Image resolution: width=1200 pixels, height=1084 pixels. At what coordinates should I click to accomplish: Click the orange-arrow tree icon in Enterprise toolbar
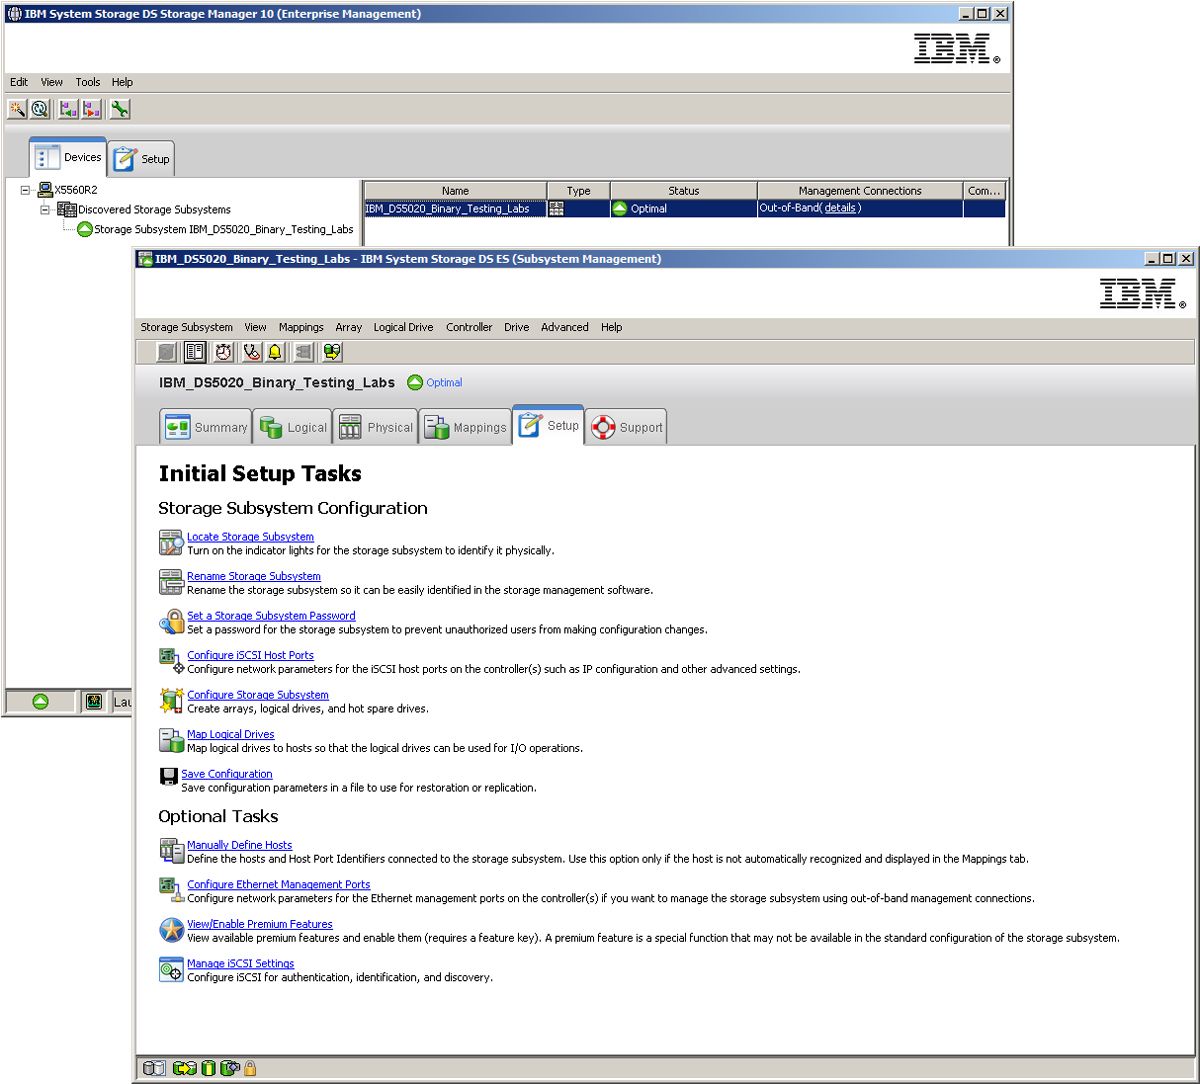[92, 109]
